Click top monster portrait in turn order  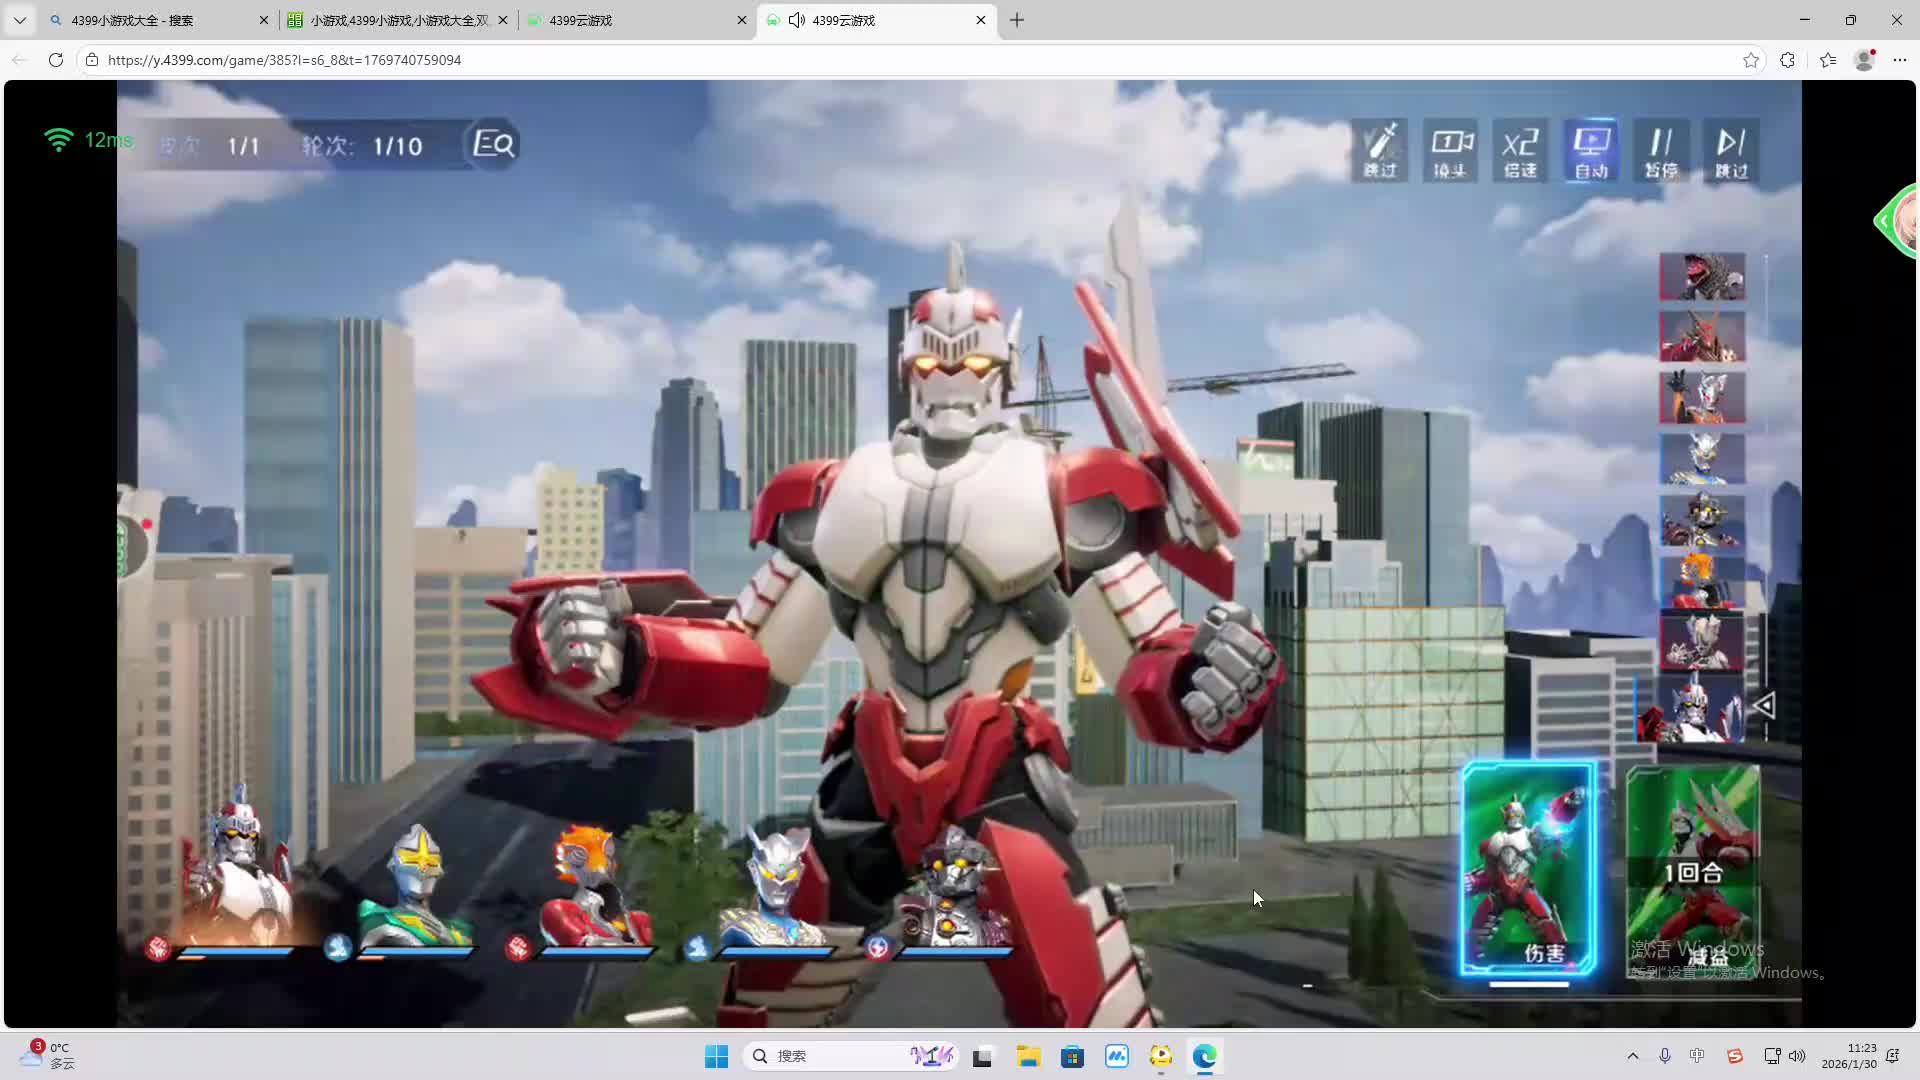[1702, 277]
